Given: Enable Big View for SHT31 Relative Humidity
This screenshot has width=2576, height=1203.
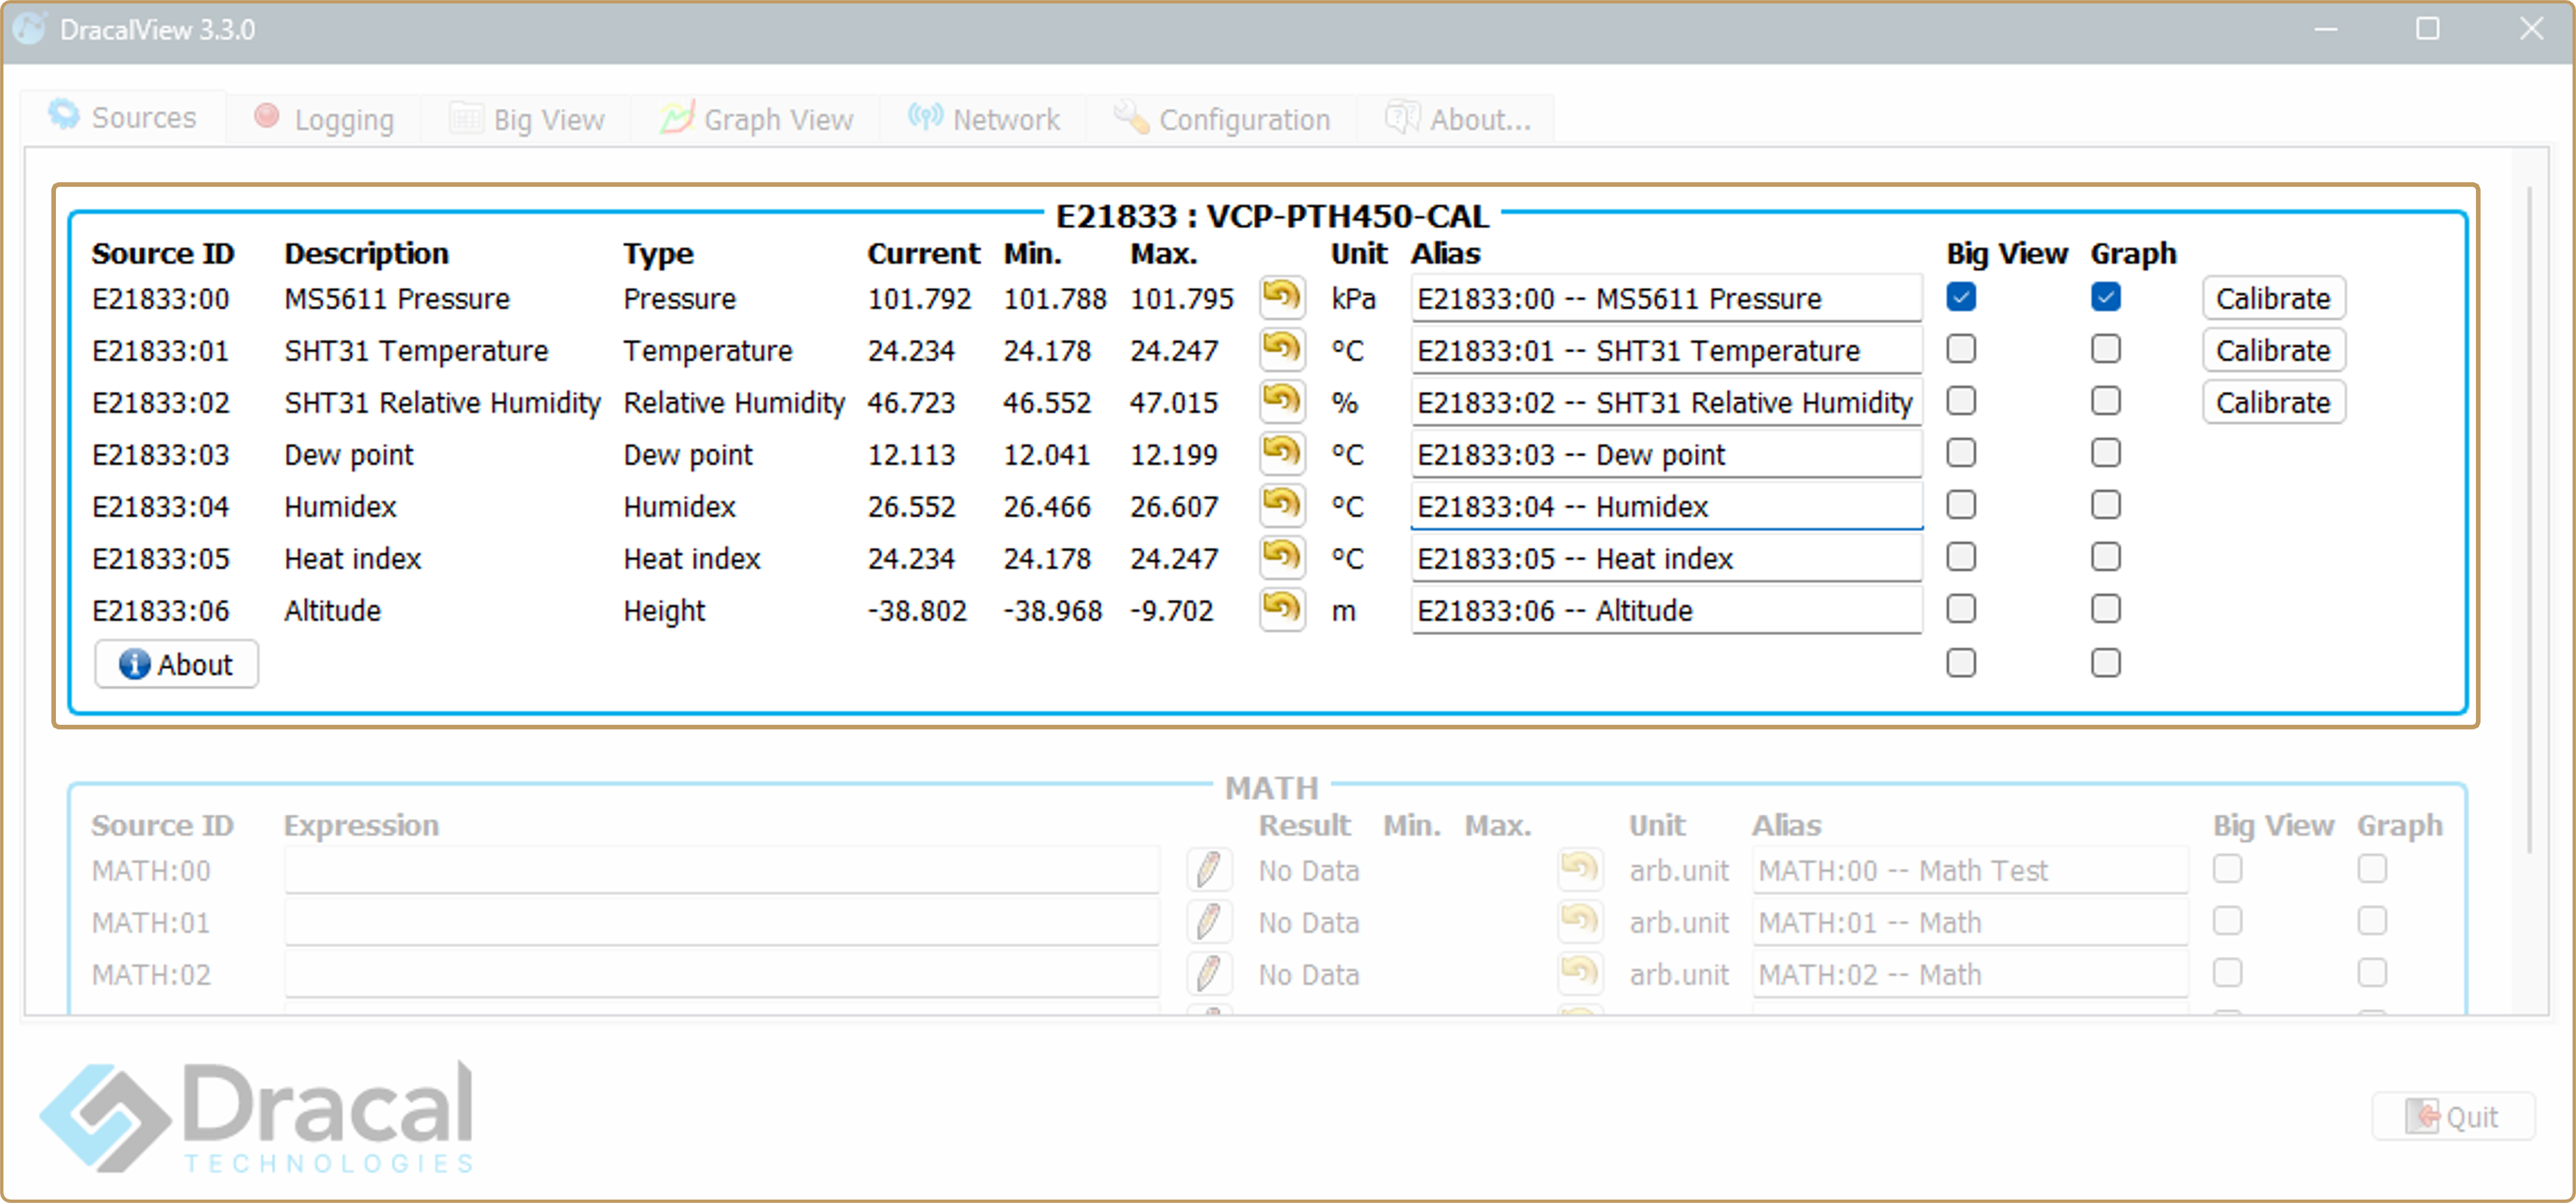Looking at the screenshot, I should click(x=1961, y=401).
